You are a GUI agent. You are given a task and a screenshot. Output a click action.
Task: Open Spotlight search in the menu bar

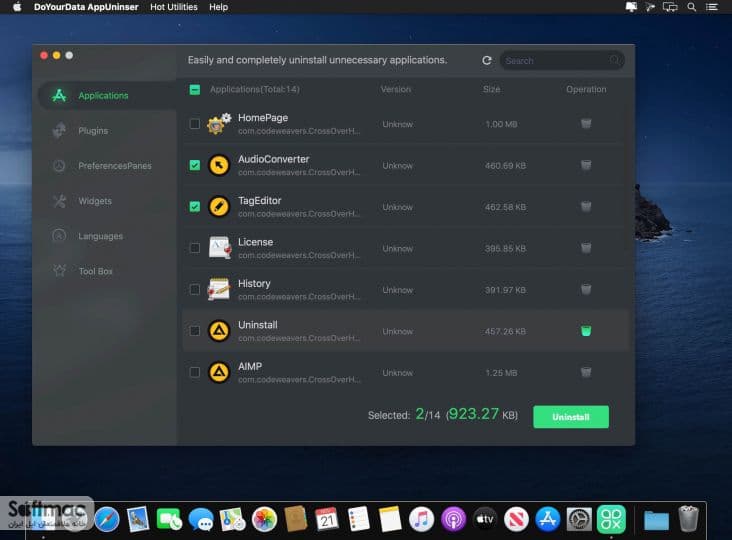coord(691,7)
